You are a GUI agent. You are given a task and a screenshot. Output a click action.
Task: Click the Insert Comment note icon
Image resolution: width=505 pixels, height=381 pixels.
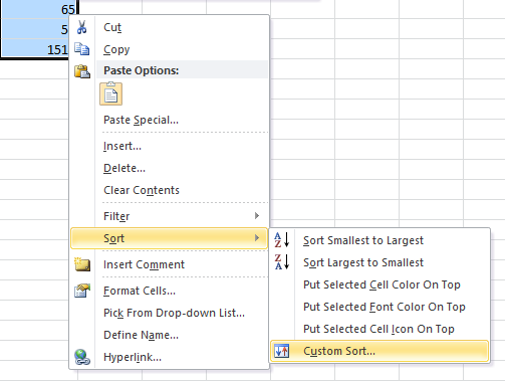coord(82,264)
